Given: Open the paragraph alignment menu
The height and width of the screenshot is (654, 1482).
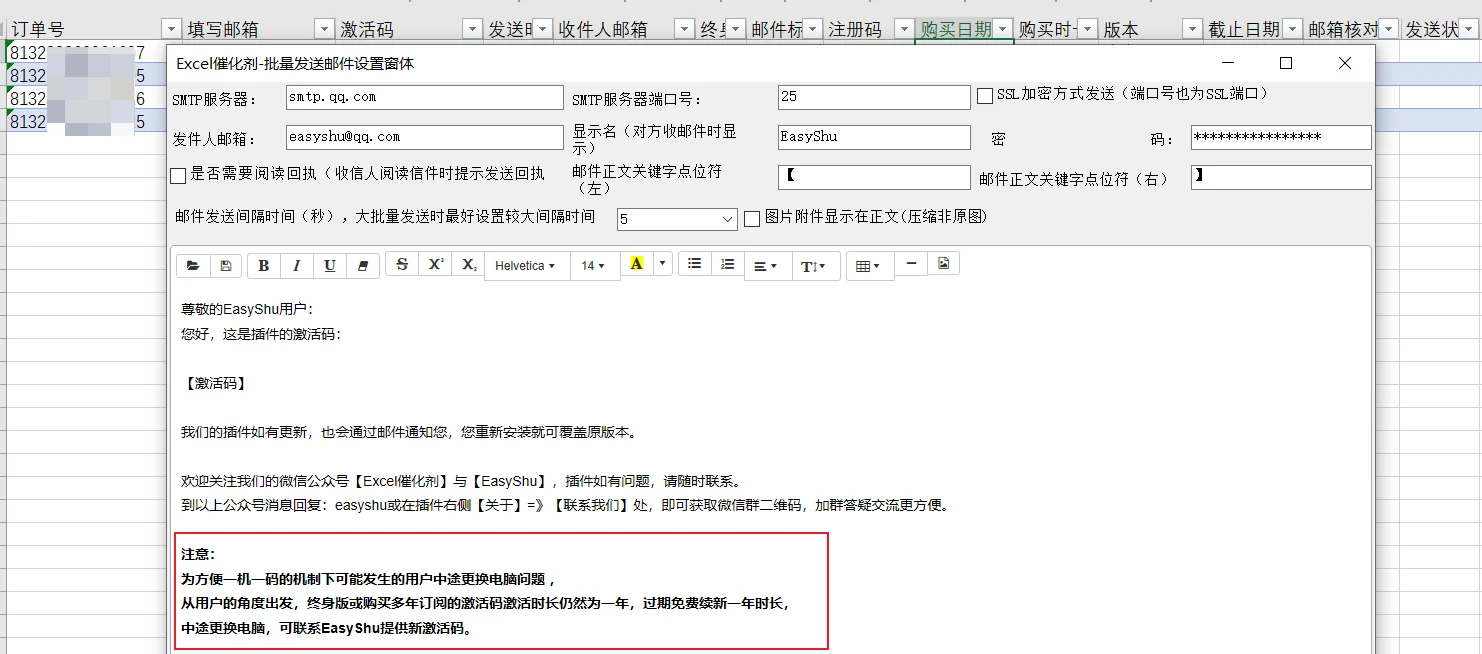Looking at the screenshot, I should click(x=767, y=266).
